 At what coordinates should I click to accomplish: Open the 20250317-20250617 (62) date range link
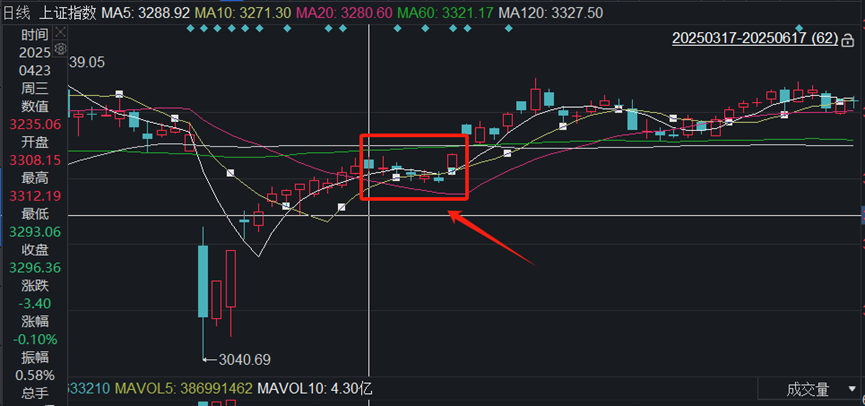click(755, 39)
